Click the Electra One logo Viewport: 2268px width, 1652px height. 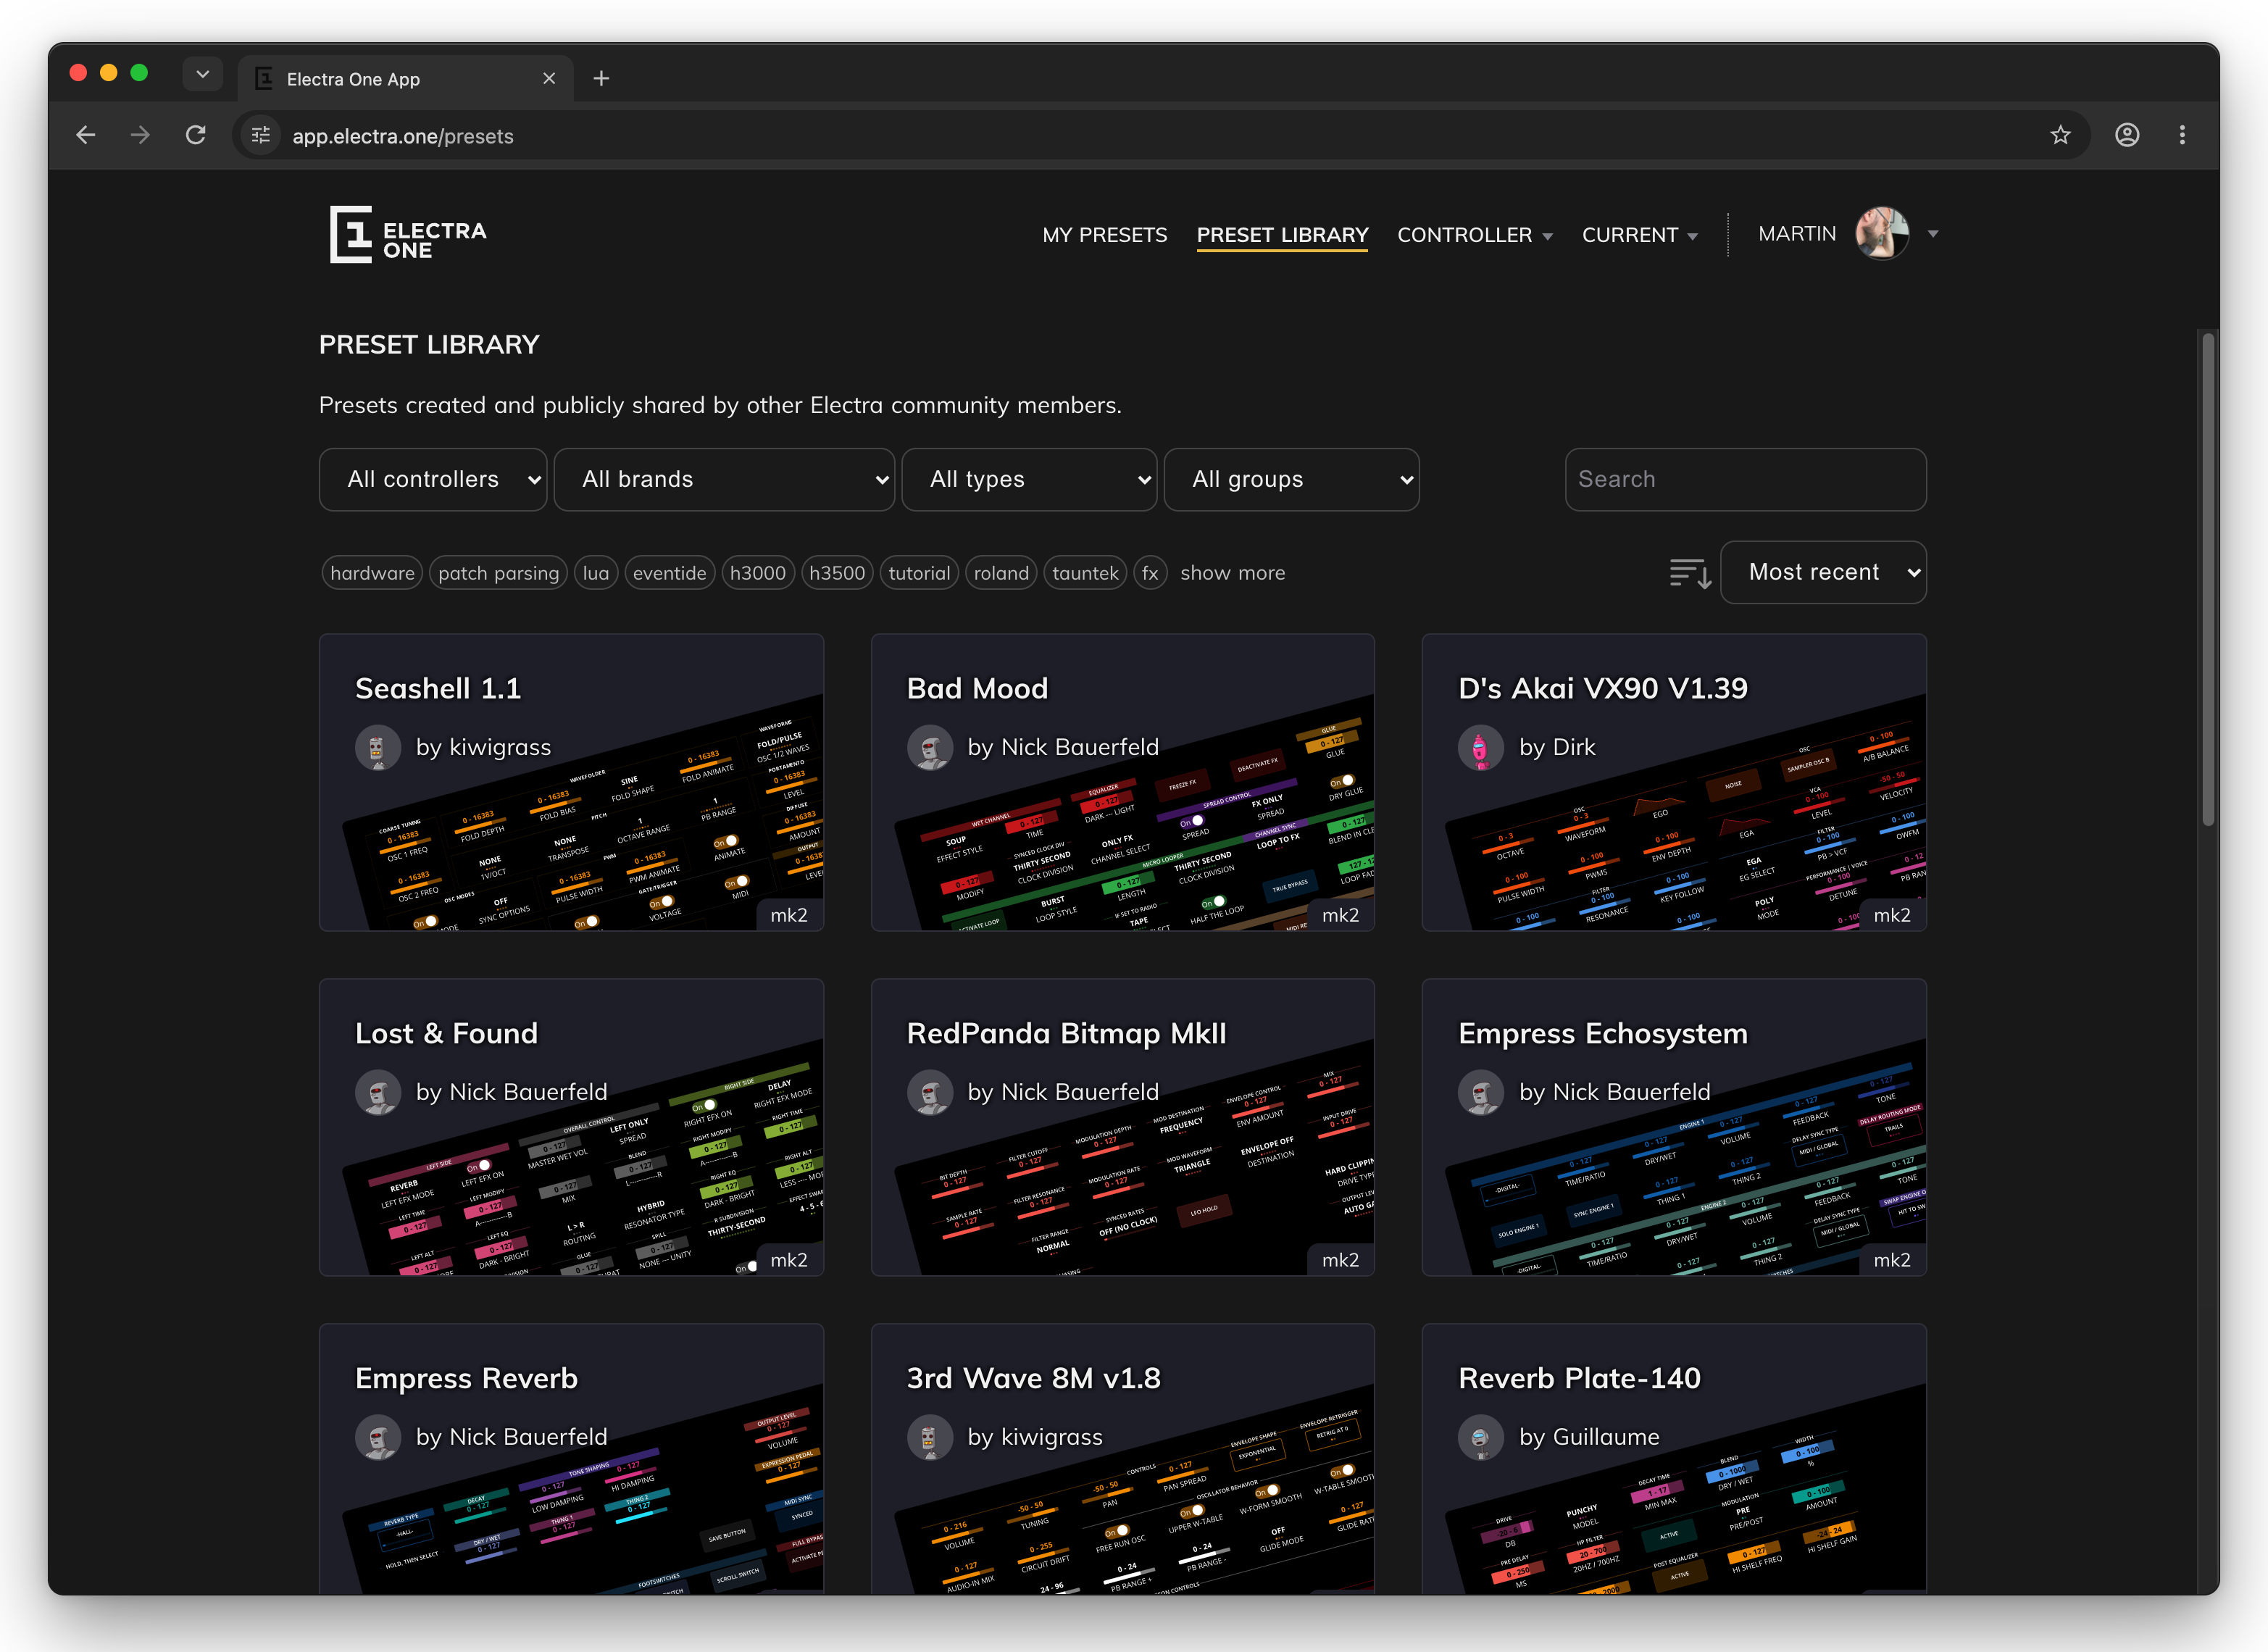click(408, 235)
